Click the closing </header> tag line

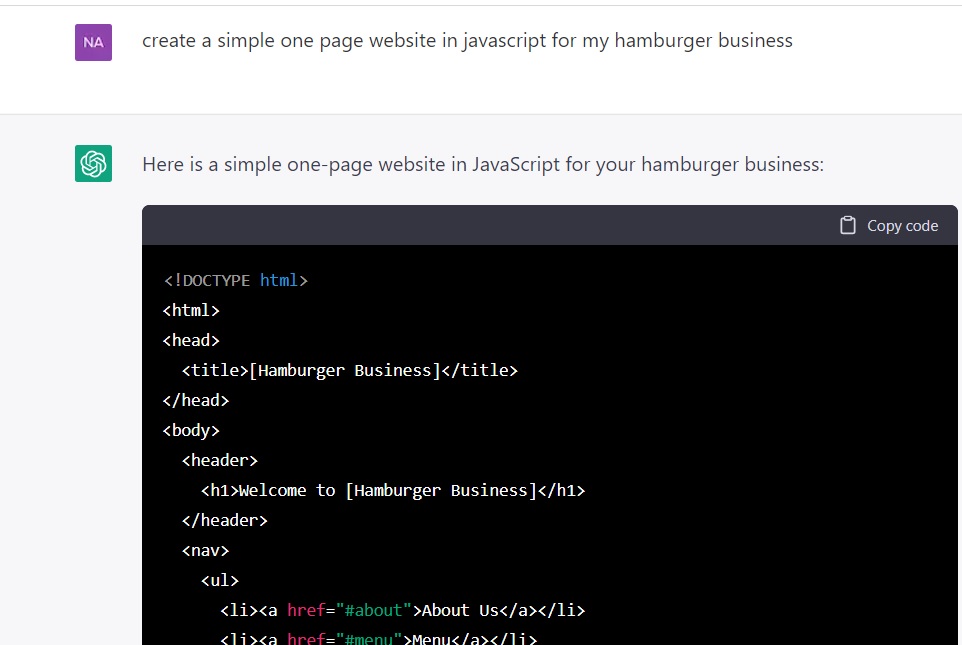point(225,521)
